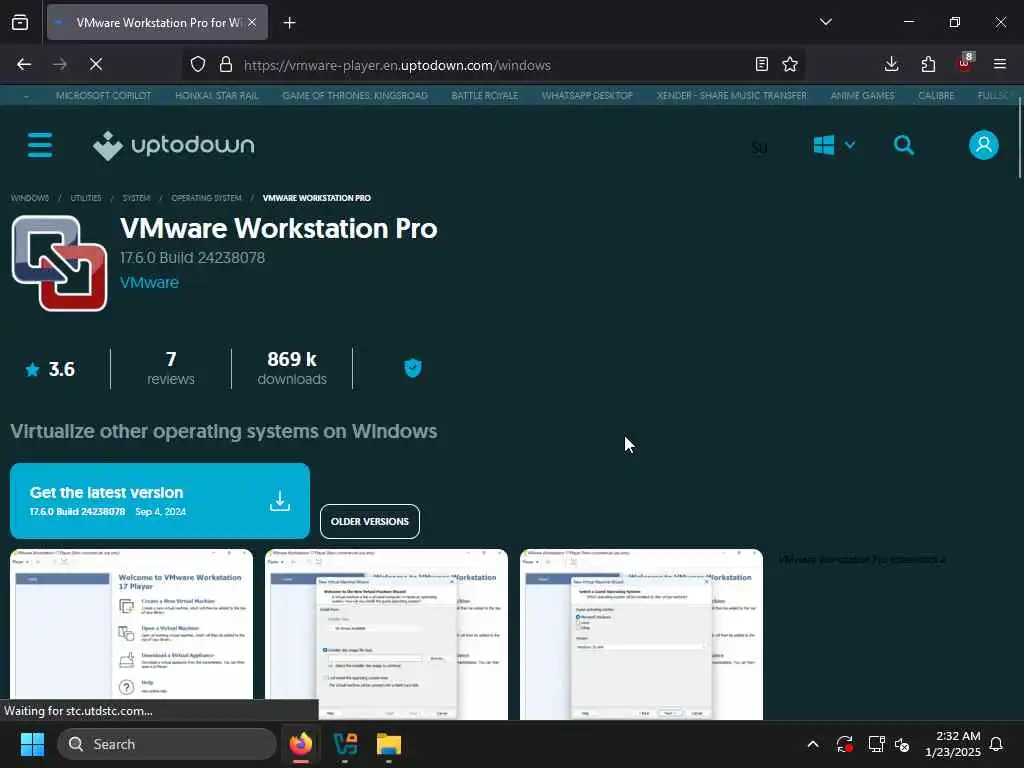Screen dimensions: 1024x768
Task: Open XENDER - SHARE MUSIC TRANSFER link
Action: pyautogui.click(x=731, y=95)
